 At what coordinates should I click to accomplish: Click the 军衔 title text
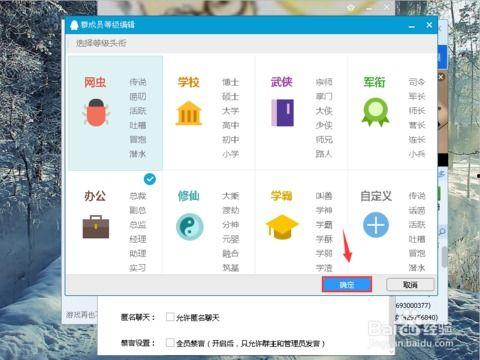[x=375, y=82]
